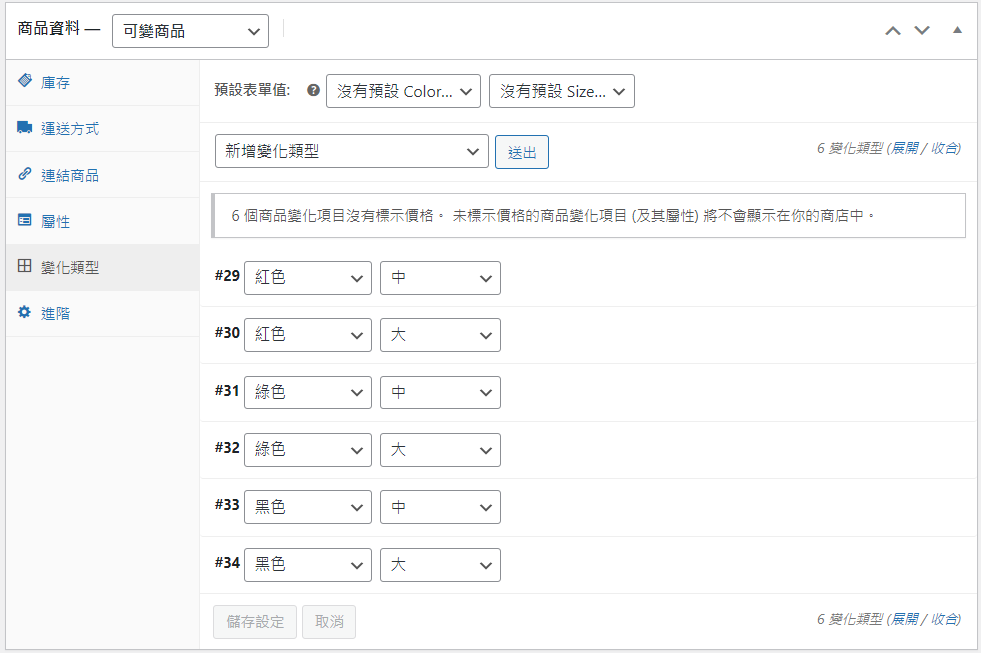Click the top 展開 expand link
Screen dimensions: 981x653
tap(904, 148)
